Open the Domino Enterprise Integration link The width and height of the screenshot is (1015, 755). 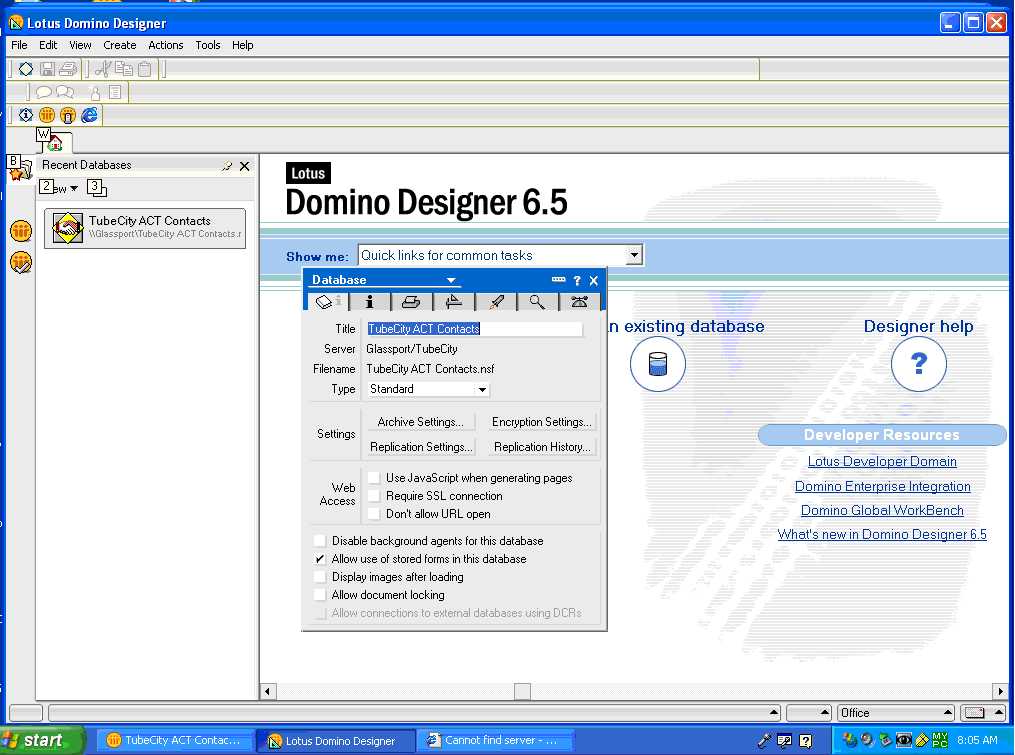pyautogui.click(x=882, y=486)
